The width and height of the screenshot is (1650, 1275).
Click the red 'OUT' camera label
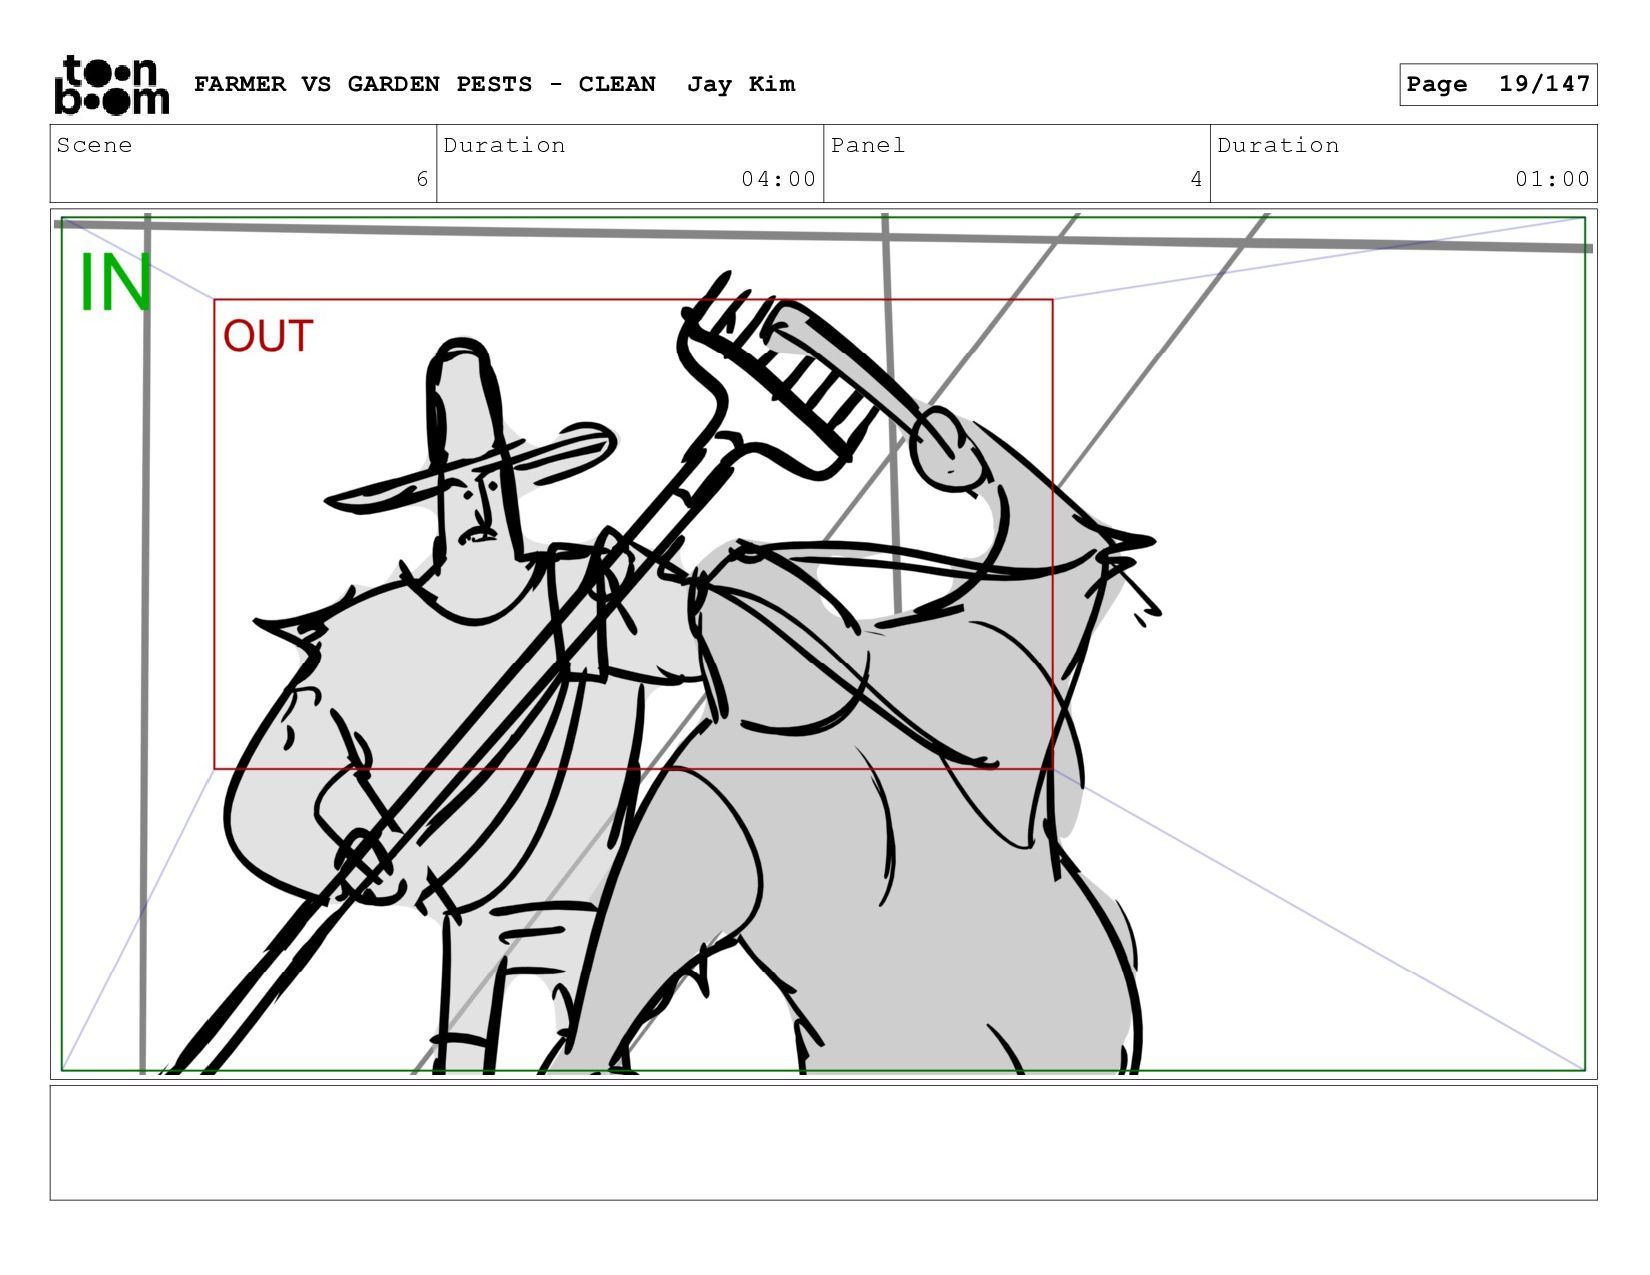pyautogui.click(x=268, y=336)
